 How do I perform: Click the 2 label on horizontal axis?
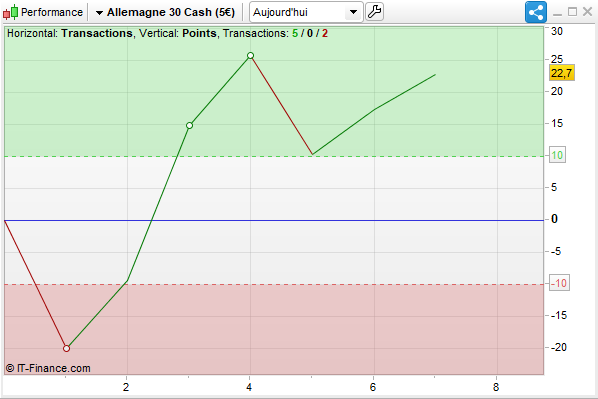pyautogui.click(x=126, y=387)
